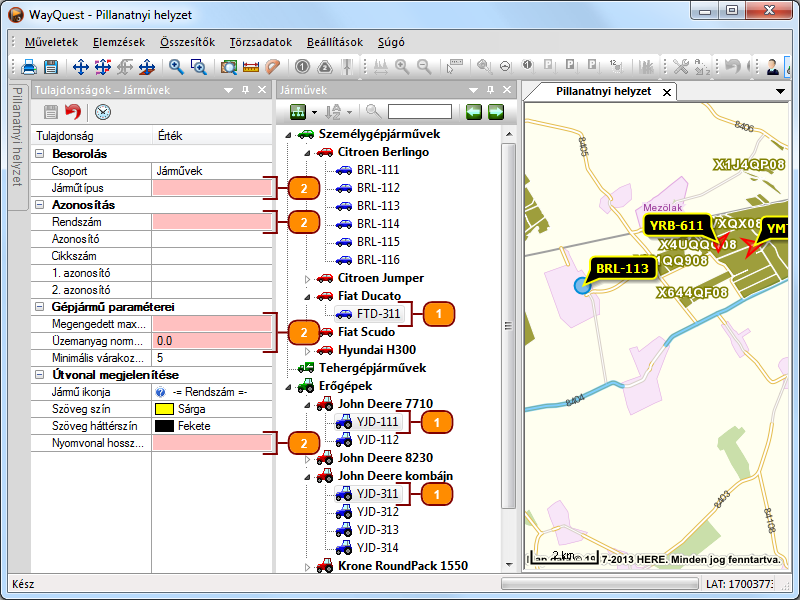The height and width of the screenshot is (600, 800).
Task: Click the BRL-113 label on the map
Action: [x=623, y=268]
